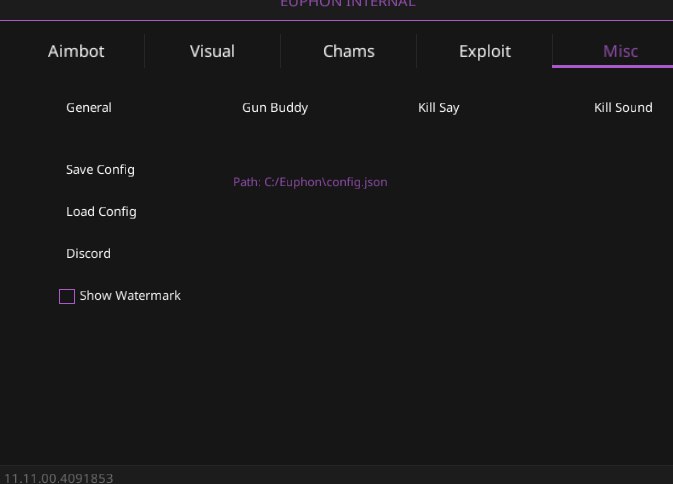Select the Chams tab
Viewport: 673px width, 484px height.
348,51
